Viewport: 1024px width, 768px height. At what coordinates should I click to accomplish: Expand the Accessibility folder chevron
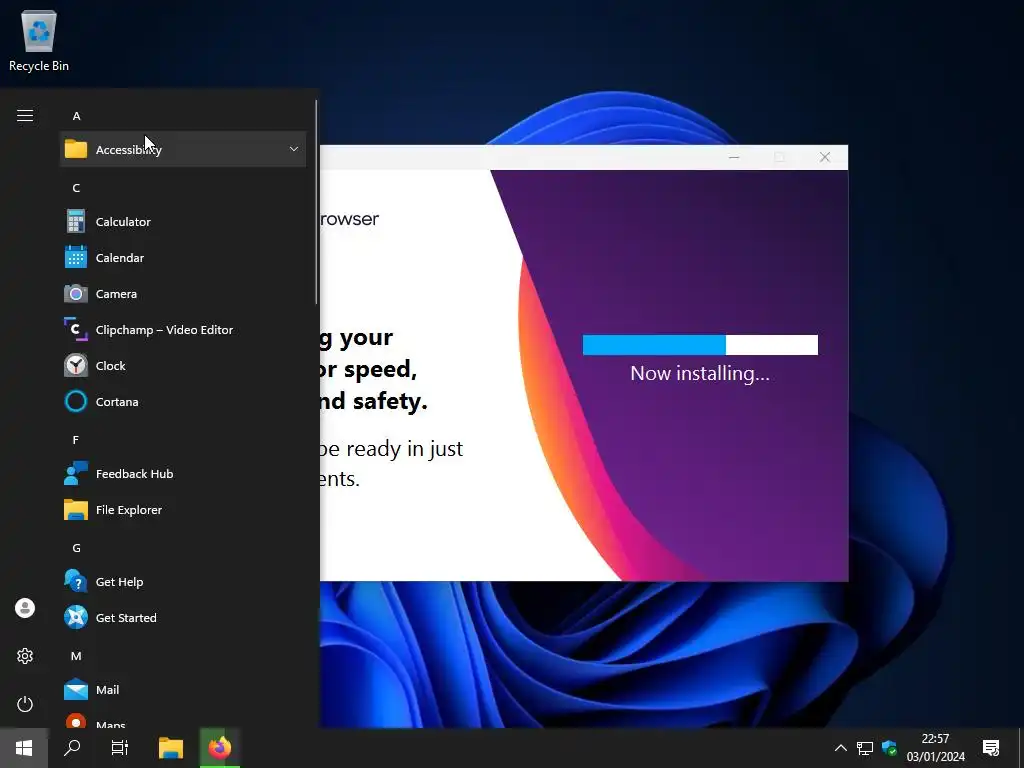point(294,149)
